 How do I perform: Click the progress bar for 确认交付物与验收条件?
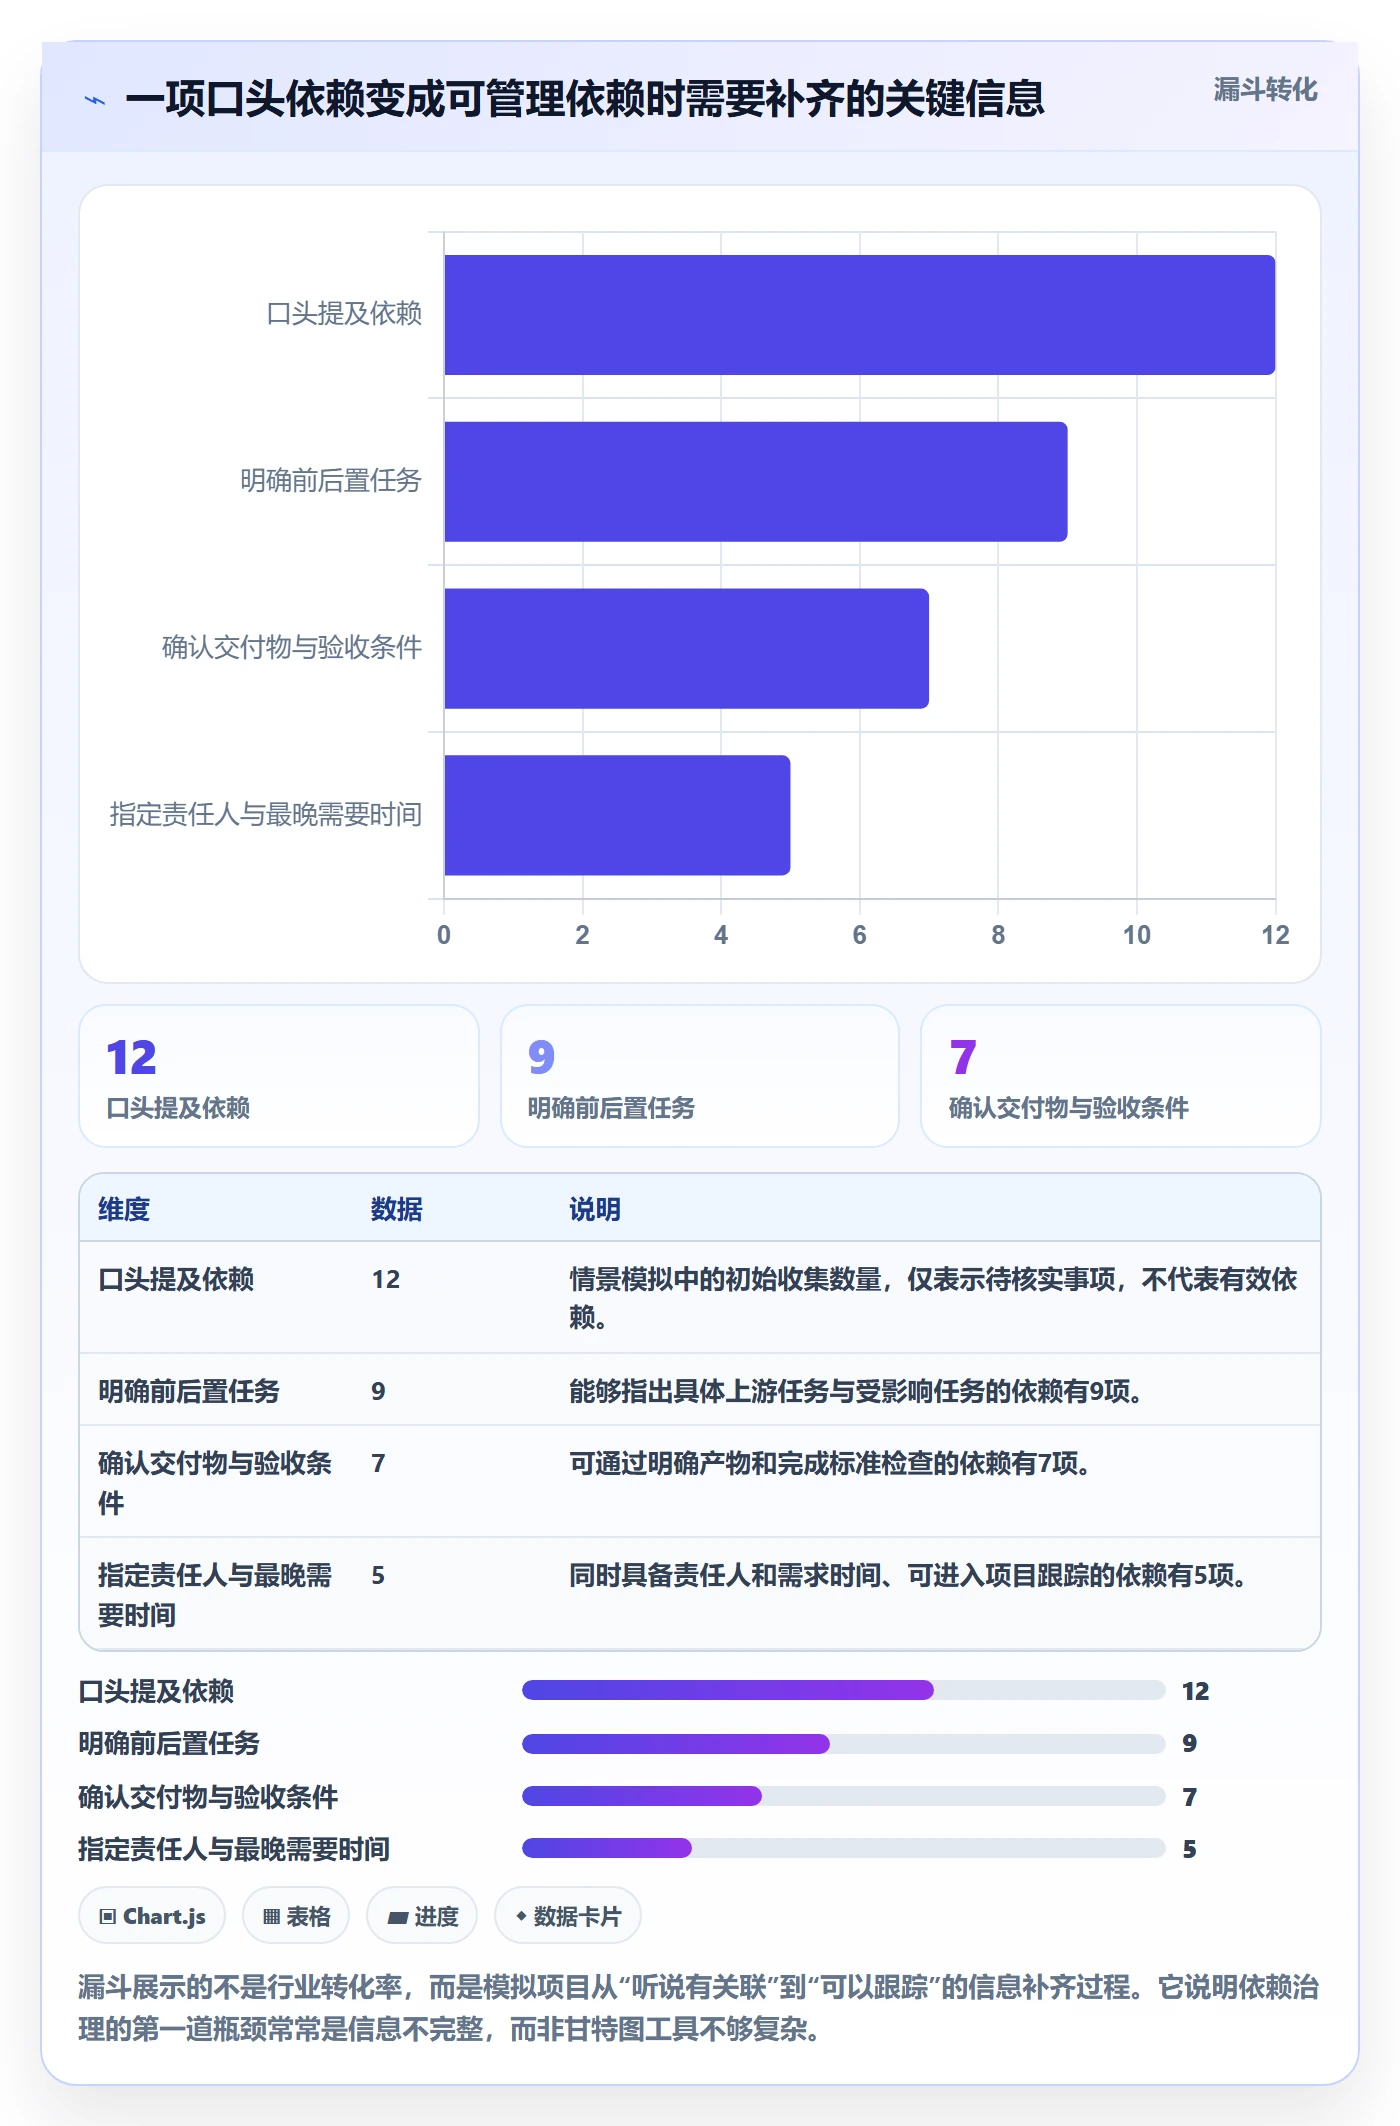[x=844, y=1796]
